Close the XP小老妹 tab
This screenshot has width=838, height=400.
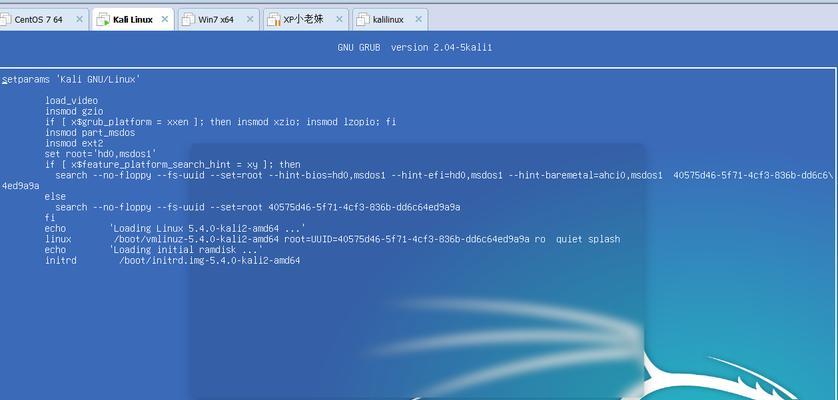coord(339,19)
